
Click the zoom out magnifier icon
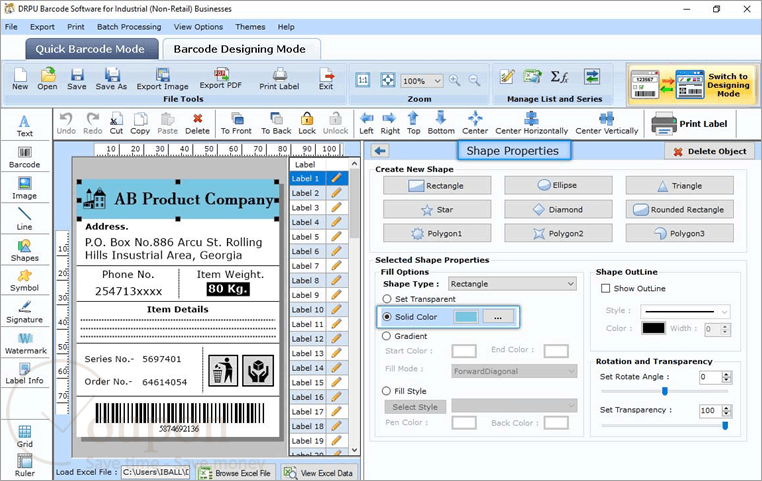click(474, 80)
